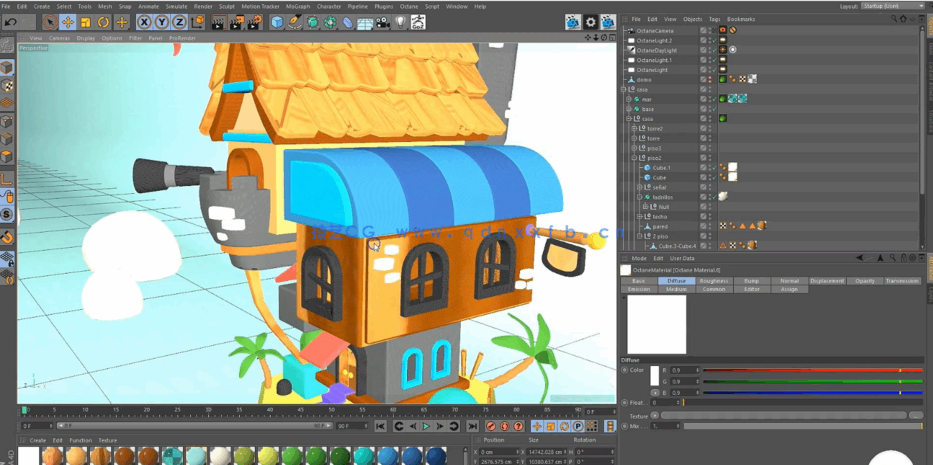The width and height of the screenshot is (933, 465).
Task: Expand the mar object
Action: tap(629, 99)
